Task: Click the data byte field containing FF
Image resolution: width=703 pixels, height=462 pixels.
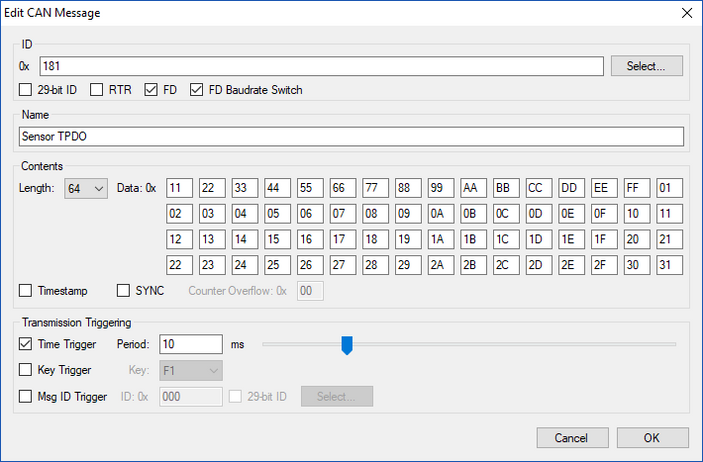Action: (x=634, y=188)
